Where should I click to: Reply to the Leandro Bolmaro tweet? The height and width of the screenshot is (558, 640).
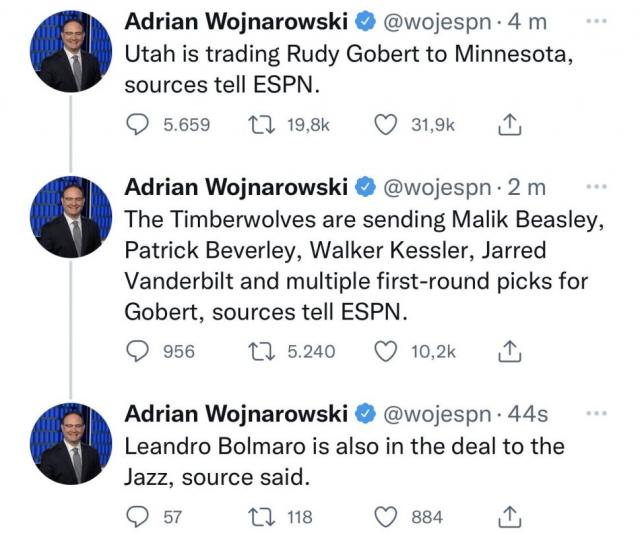(x=138, y=517)
